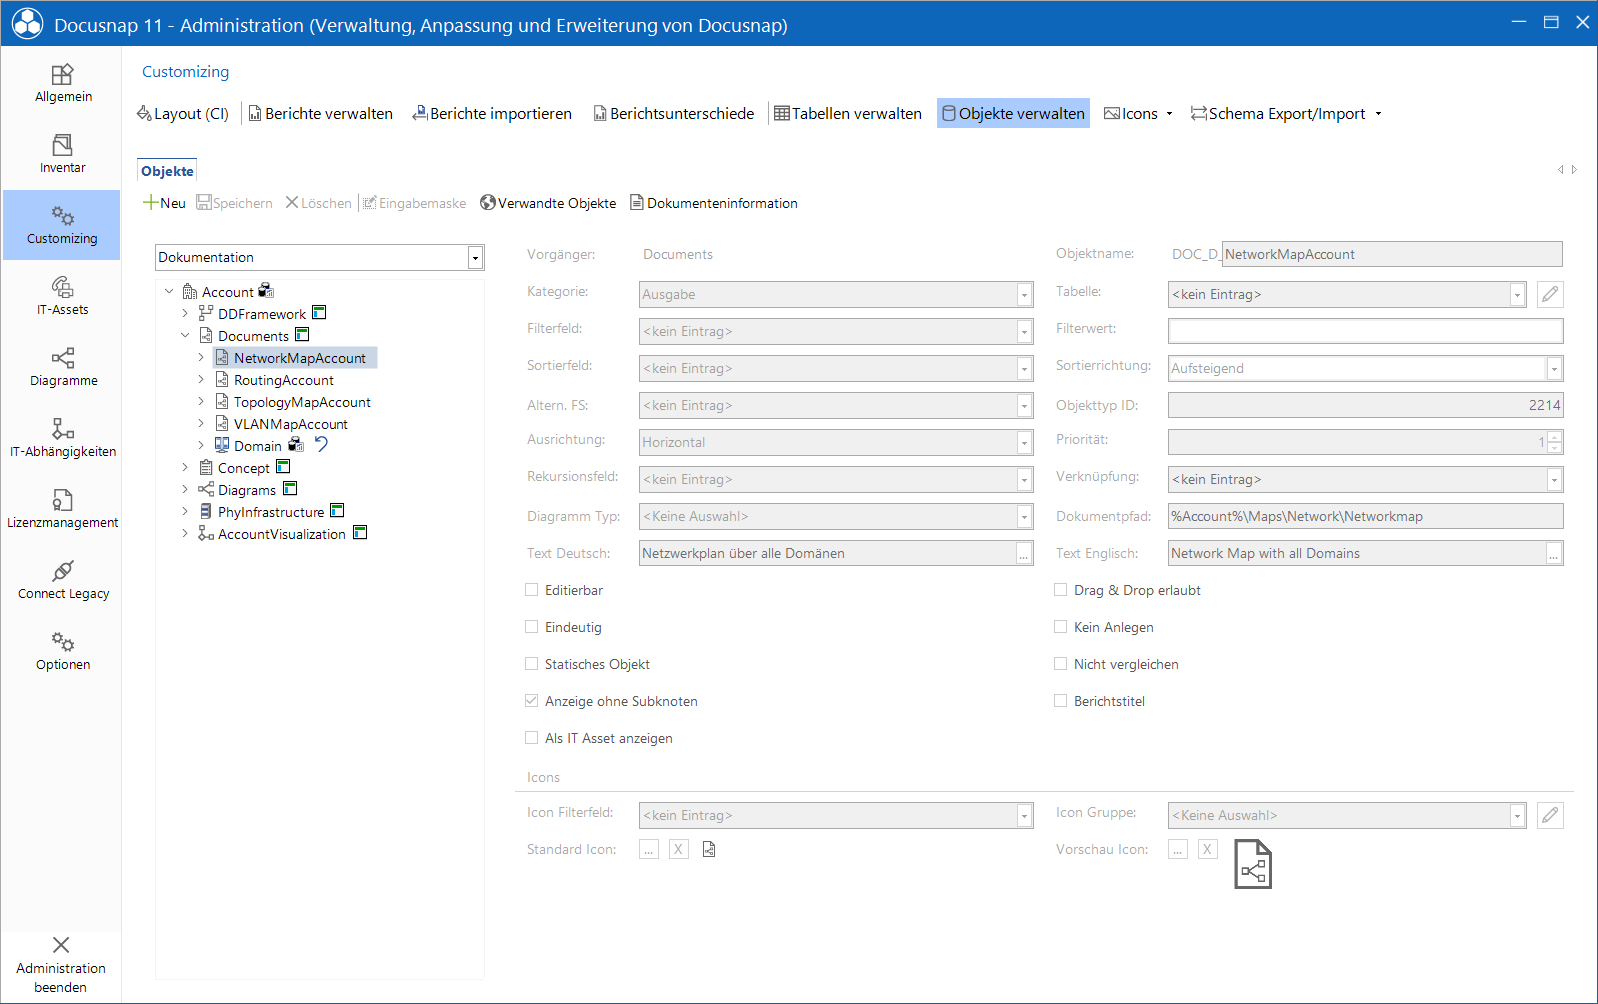This screenshot has height=1004, width=1598.
Task: Select Objekte verwalten in toolbar
Action: click(x=1013, y=114)
